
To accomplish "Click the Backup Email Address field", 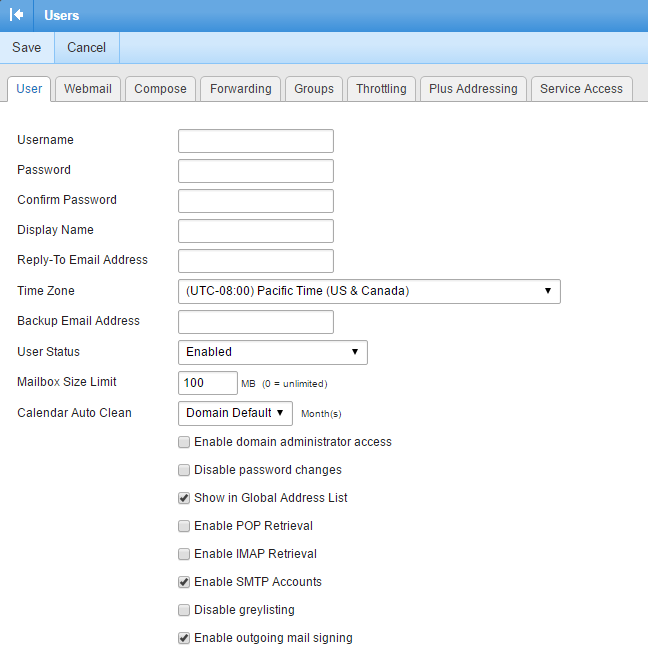I will point(256,322).
